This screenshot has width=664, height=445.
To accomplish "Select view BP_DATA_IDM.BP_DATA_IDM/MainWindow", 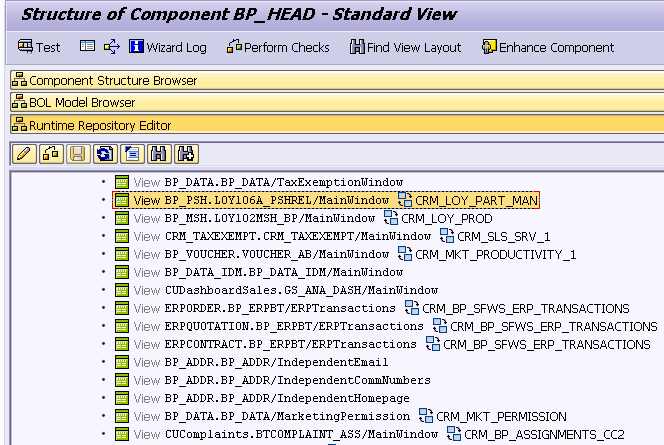I will pos(284,272).
